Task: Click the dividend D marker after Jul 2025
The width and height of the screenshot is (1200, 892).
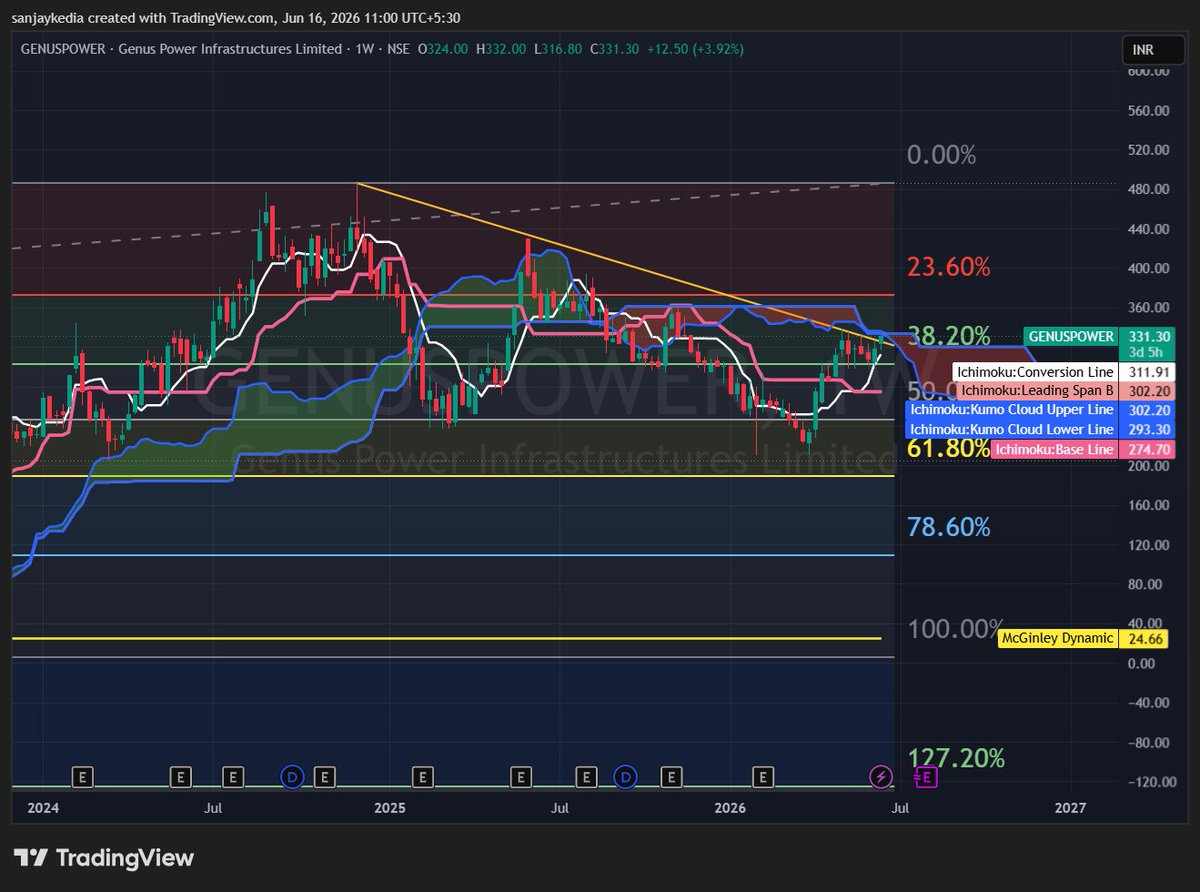Action: click(626, 776)
